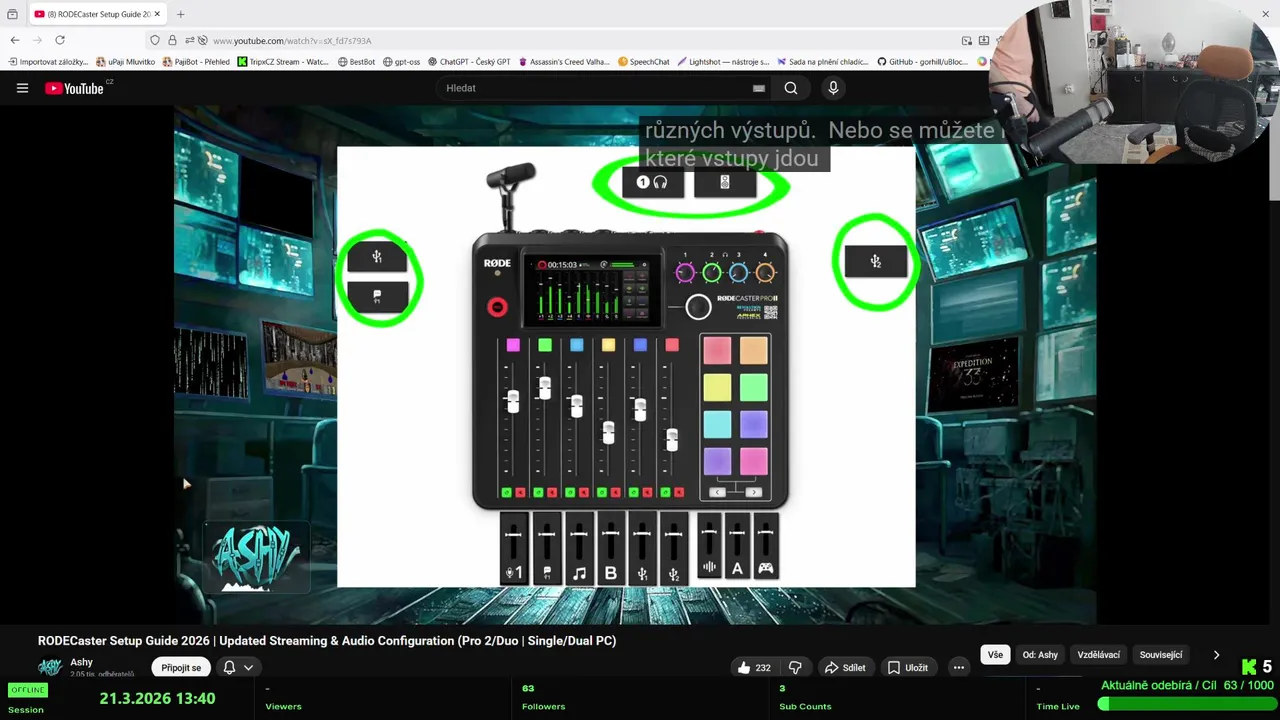Image resolution: width=1280 pixels, height=720 pixels.
Task: Click the blocked autoplay icon in address bar
Action: coord(203,40)
